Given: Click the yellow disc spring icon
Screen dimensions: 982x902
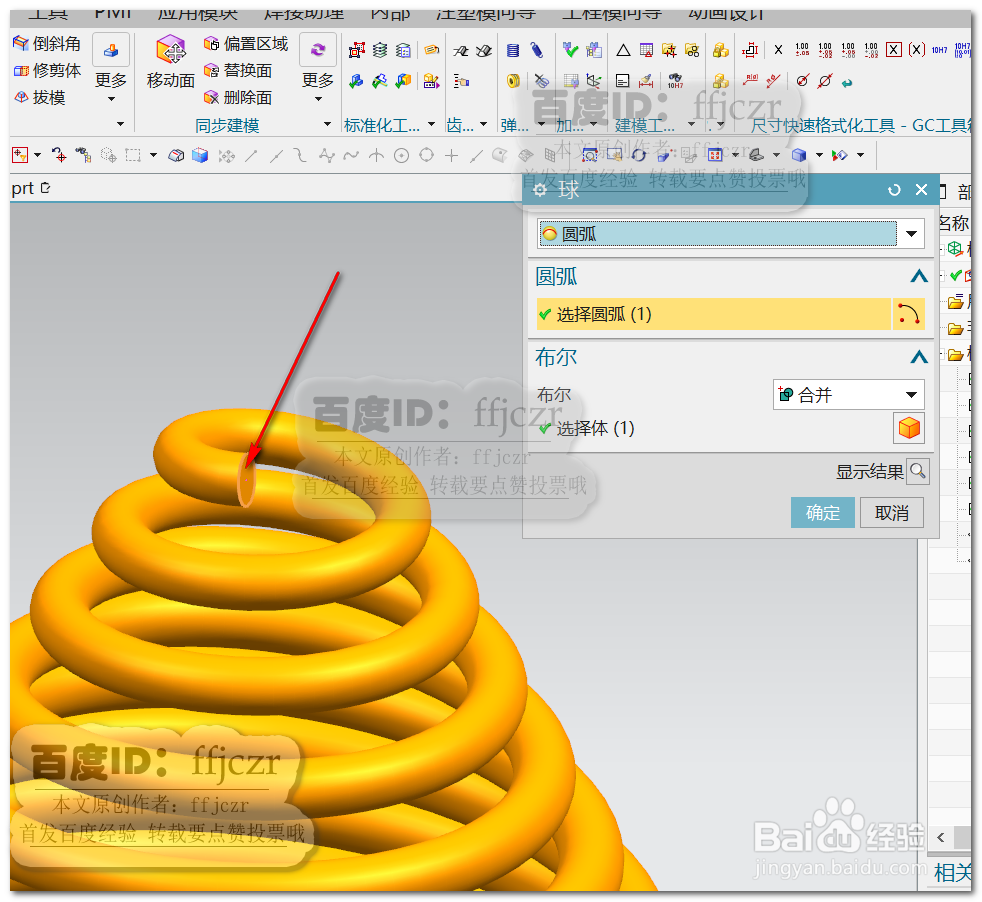Looking at the screenshot, I should pos(513,81).
